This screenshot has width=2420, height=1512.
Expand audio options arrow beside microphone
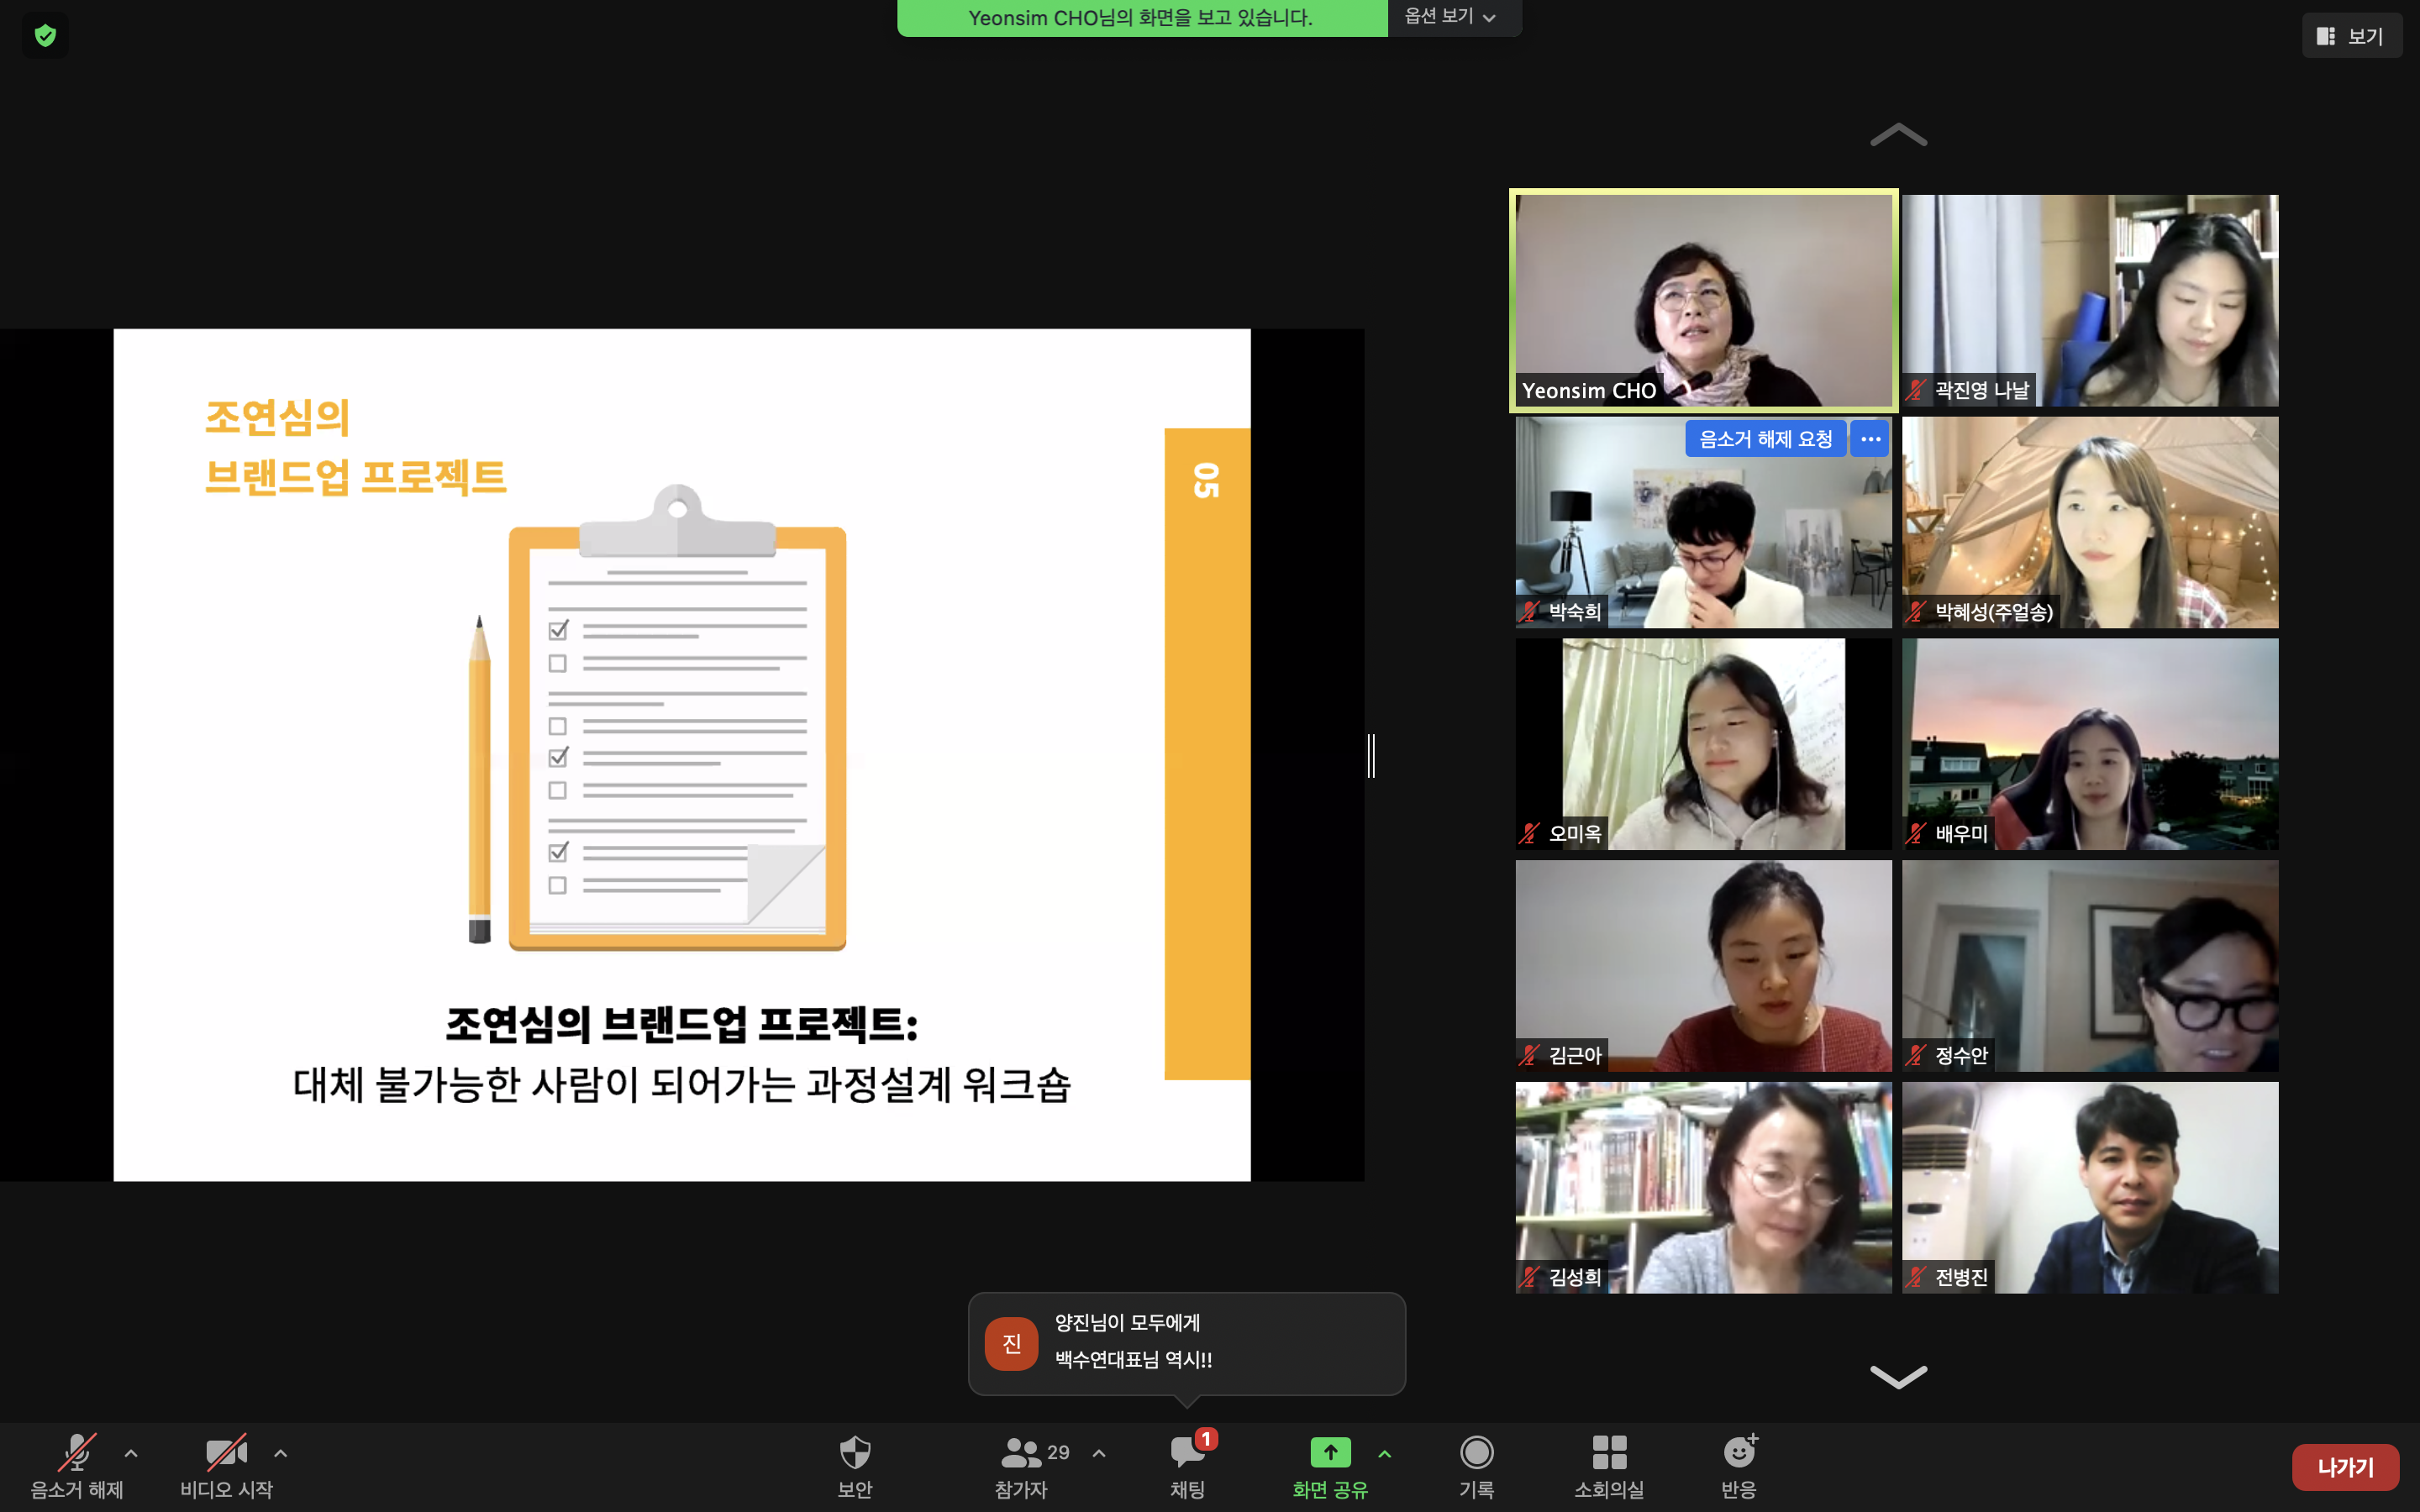click(x=131, y=1453)
